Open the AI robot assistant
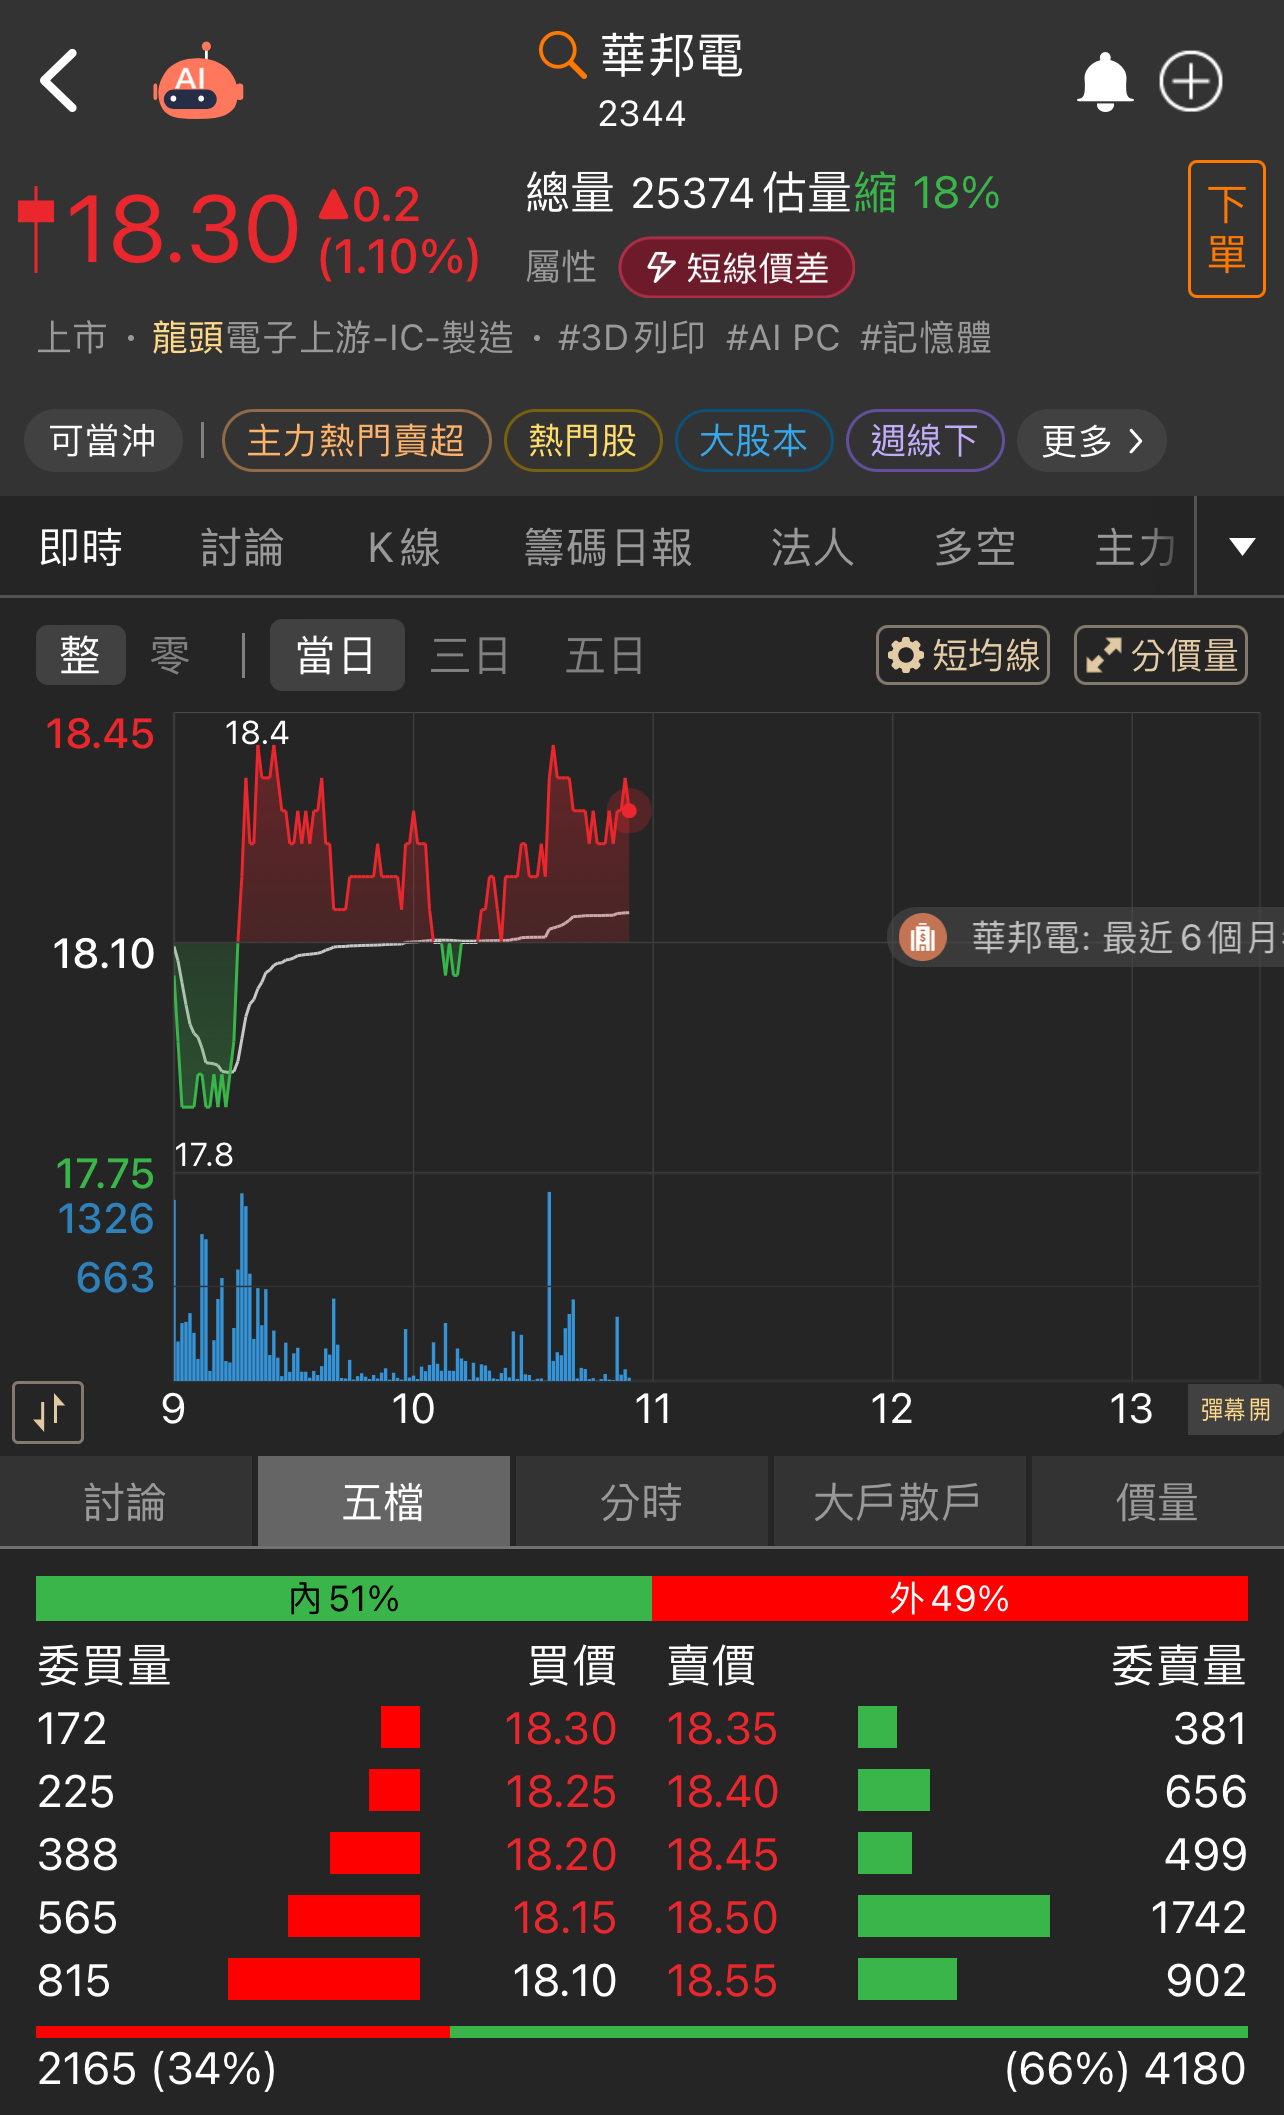This screenshot has height=2115, width=1284. (199, 83)
